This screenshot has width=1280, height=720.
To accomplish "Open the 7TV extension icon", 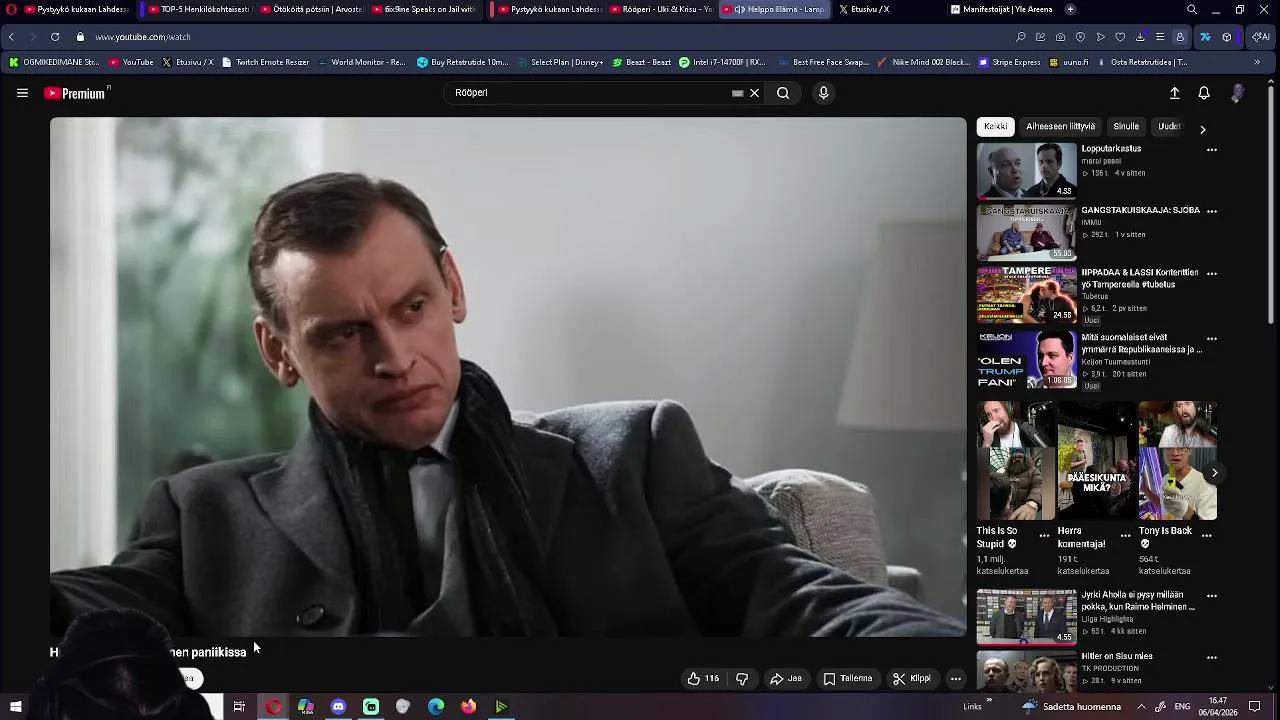I will pyautogui.click(x=1205, y=37).
